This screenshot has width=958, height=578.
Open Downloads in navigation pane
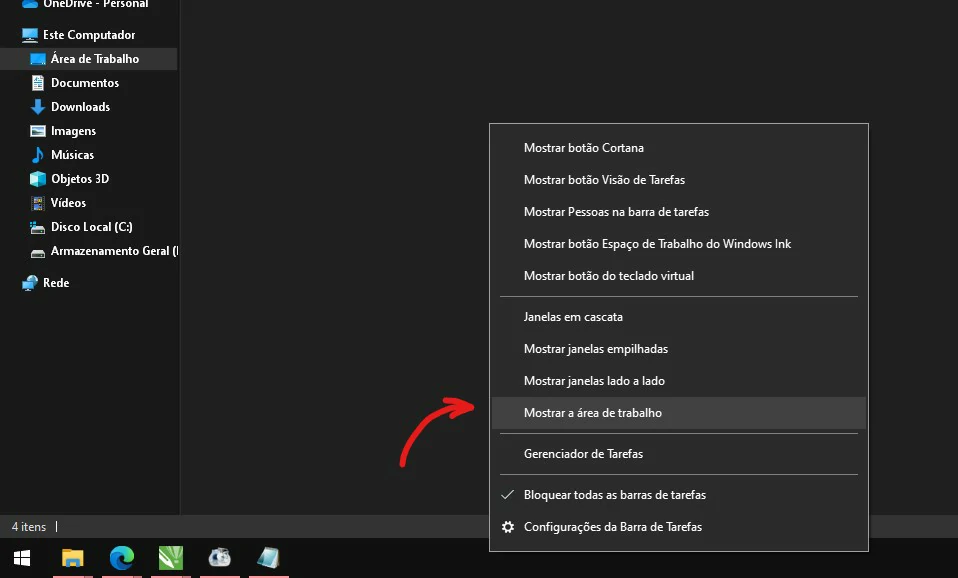(x=81, y=106)
